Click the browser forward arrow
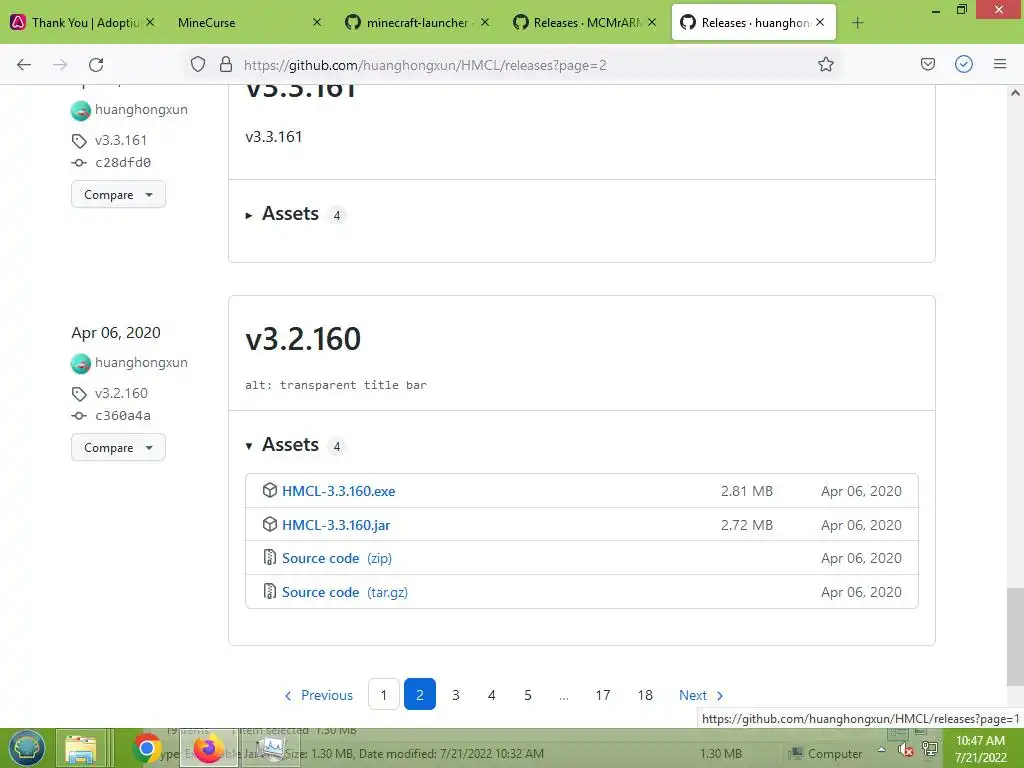 pos(60,65)
